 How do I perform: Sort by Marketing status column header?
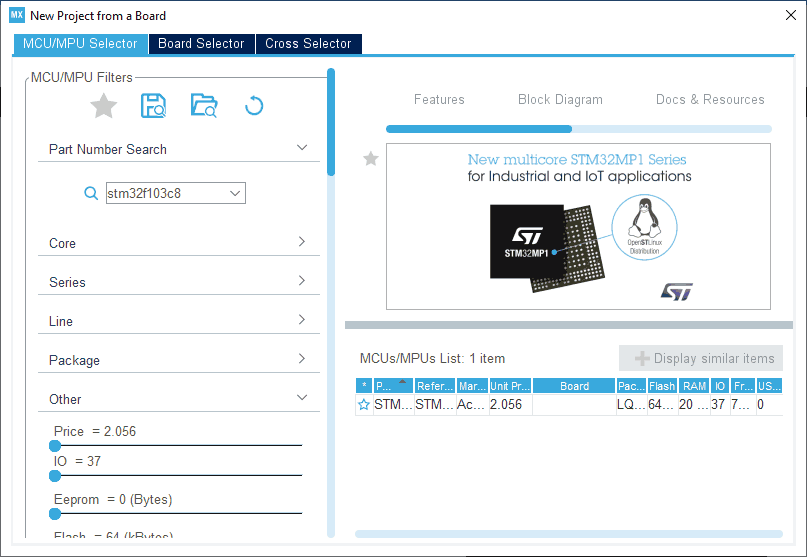[472, 386]
